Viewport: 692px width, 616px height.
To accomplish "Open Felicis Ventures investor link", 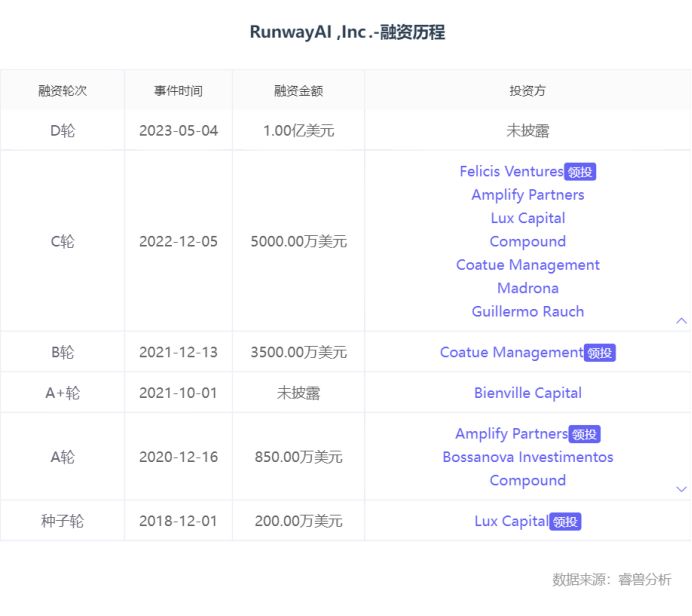I will [511, 171].
